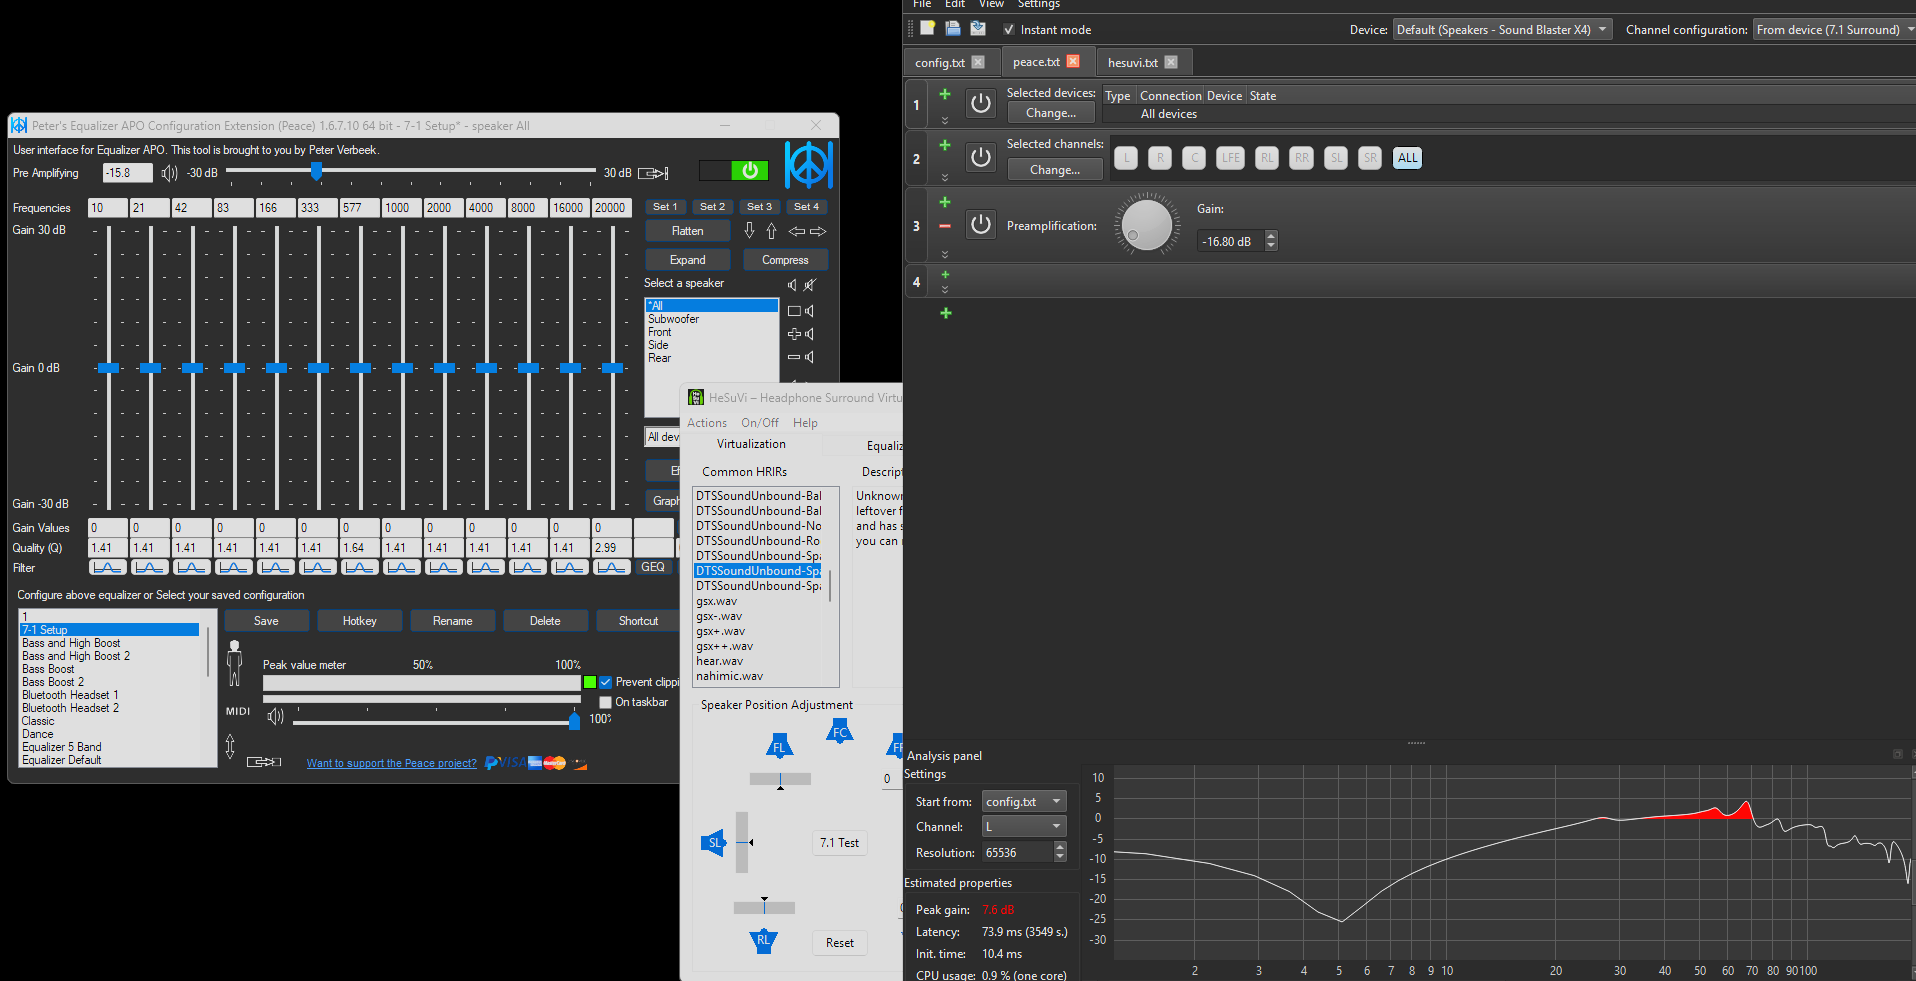Open the Channel dropdown in Analysis panel
1916x981 pixels.
[1024, 826]
